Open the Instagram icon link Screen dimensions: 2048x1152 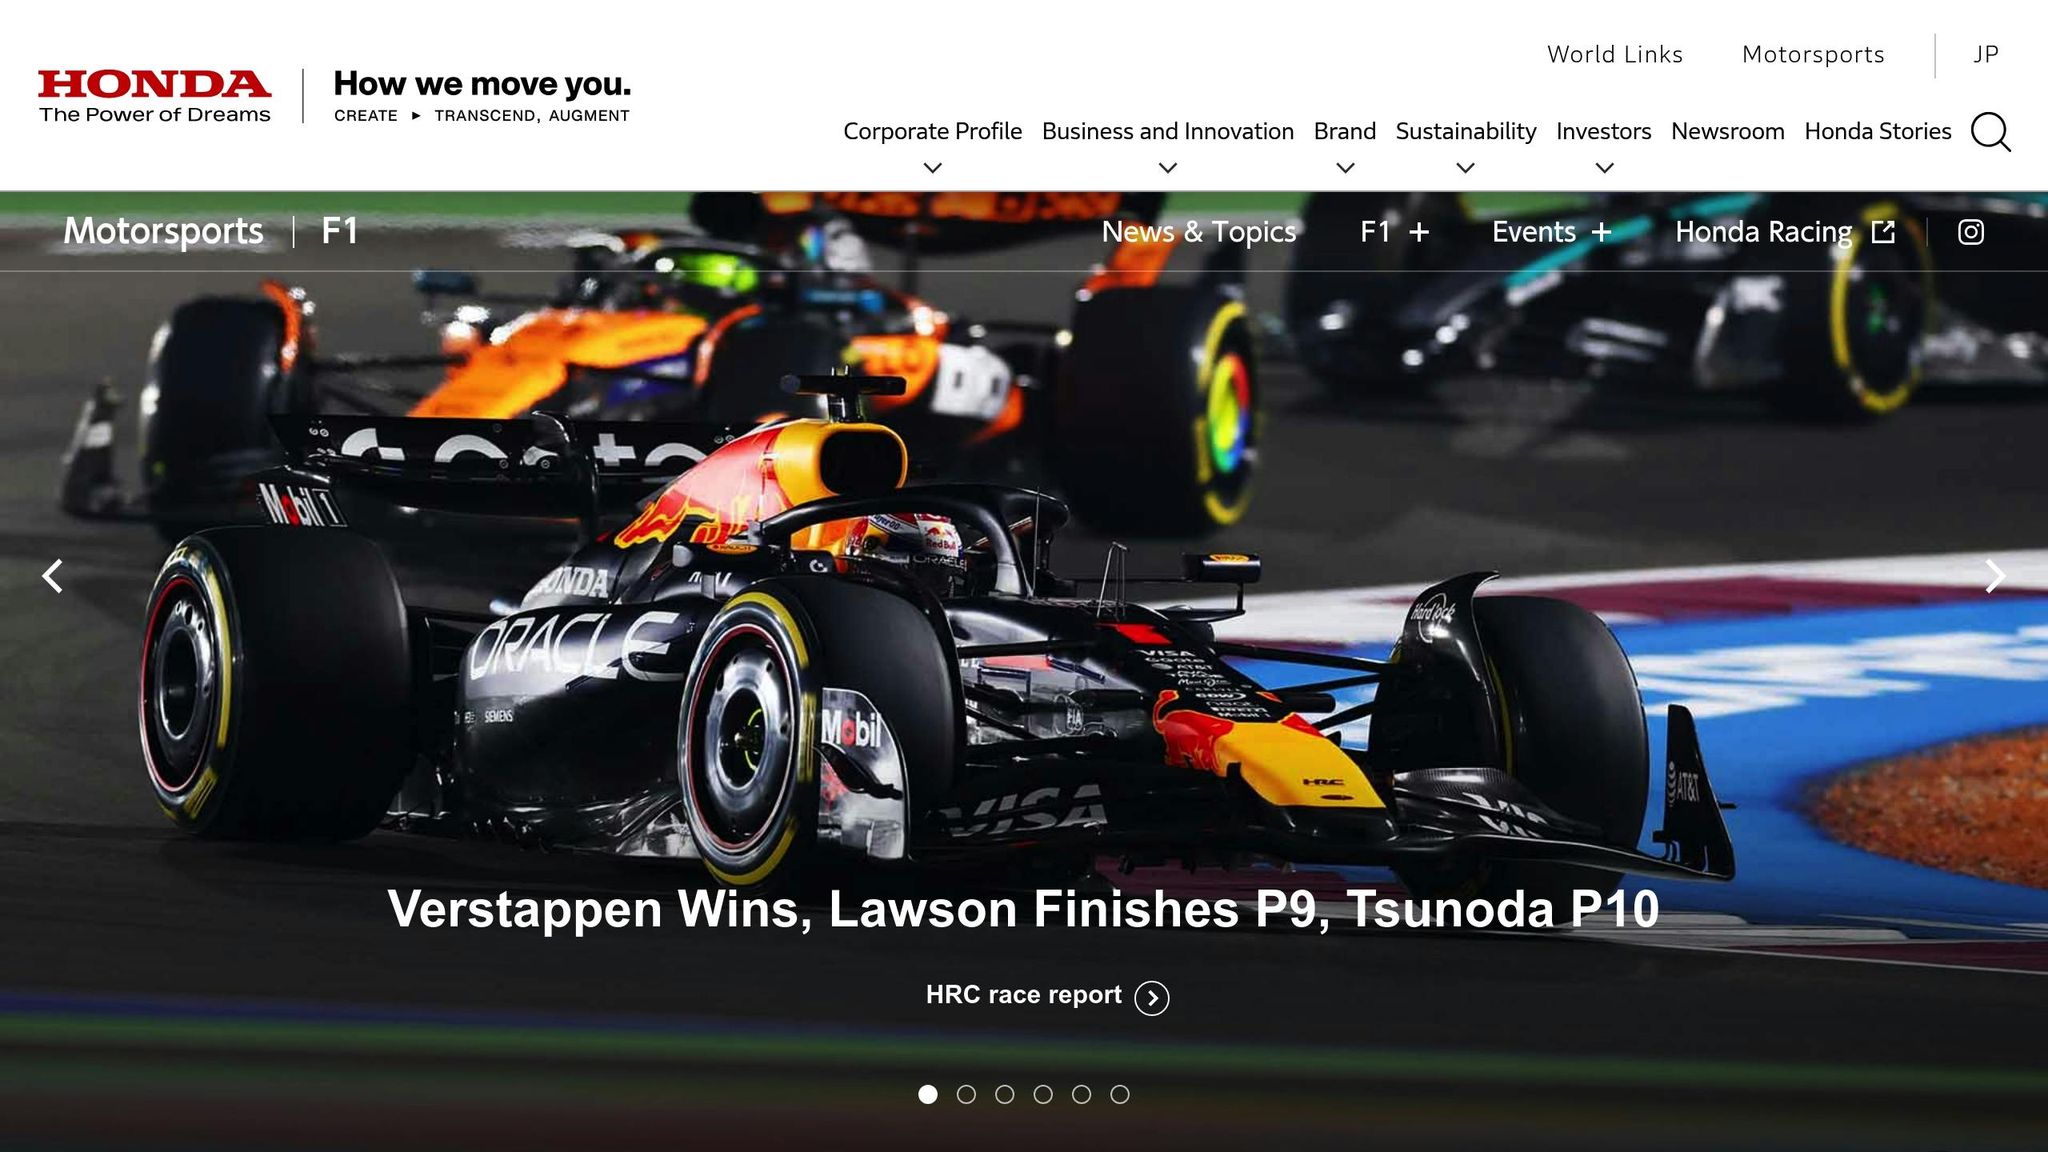(1970, 232)
